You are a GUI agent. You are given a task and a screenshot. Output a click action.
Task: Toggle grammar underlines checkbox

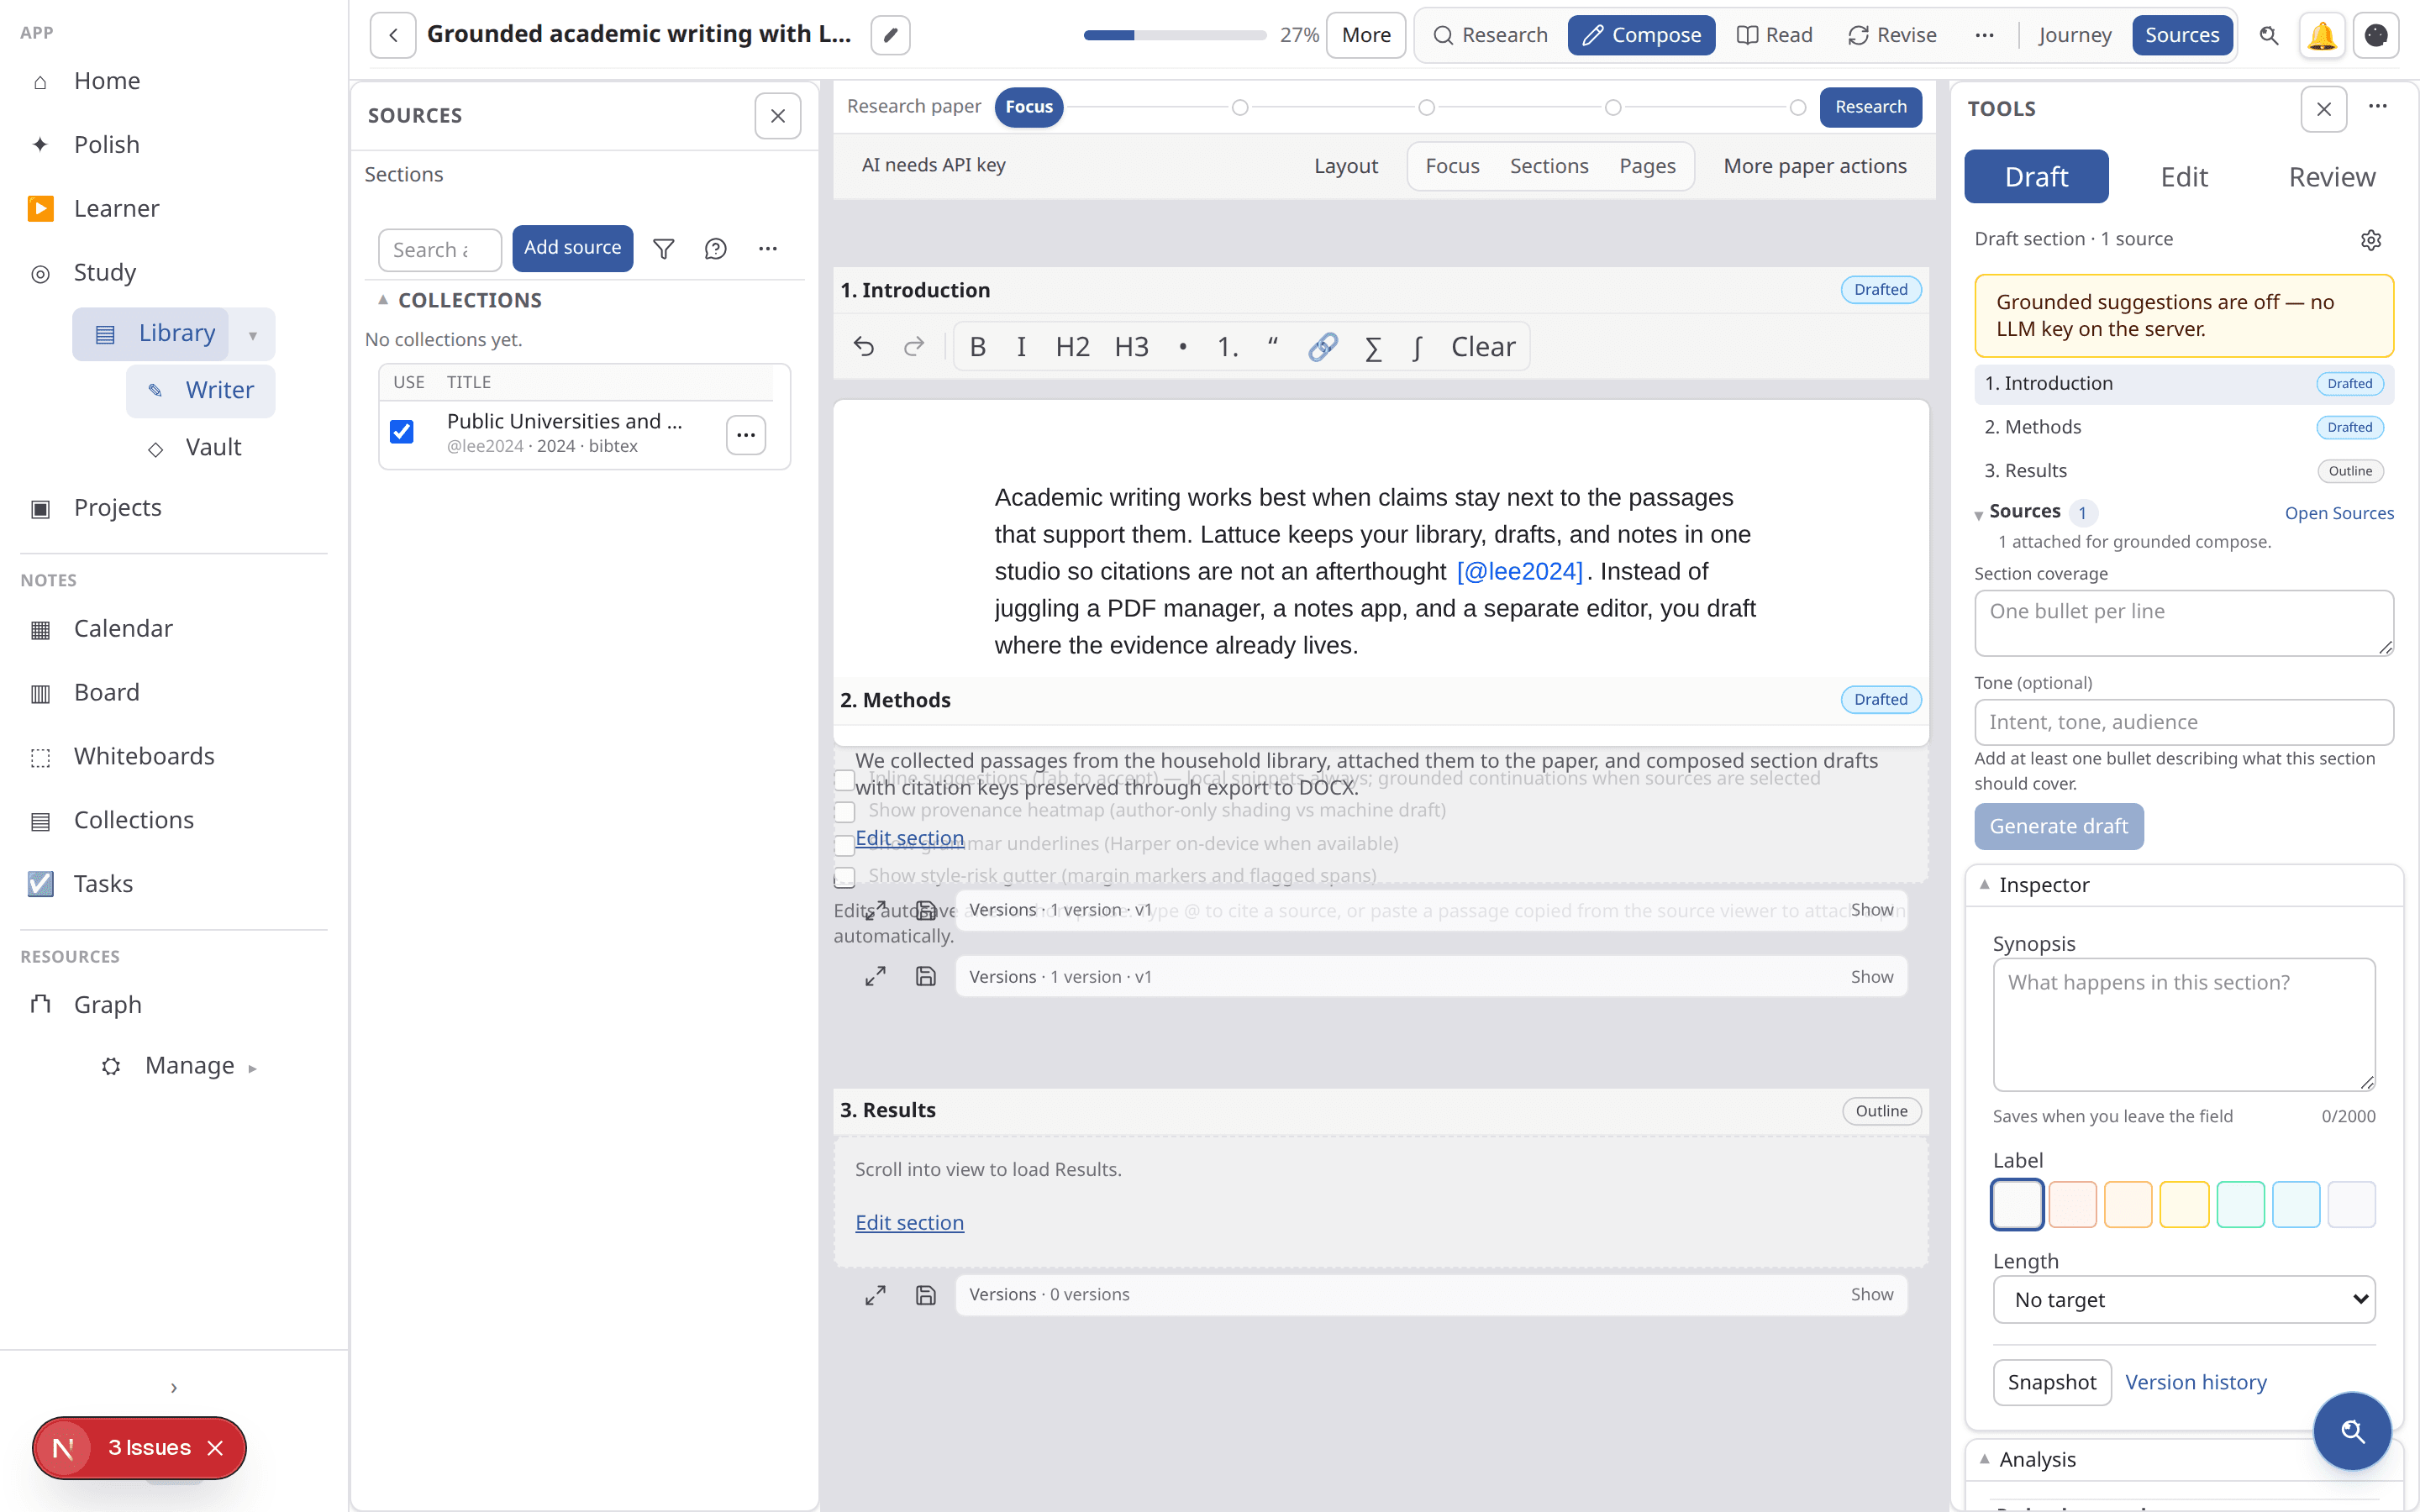pos(845,845)
